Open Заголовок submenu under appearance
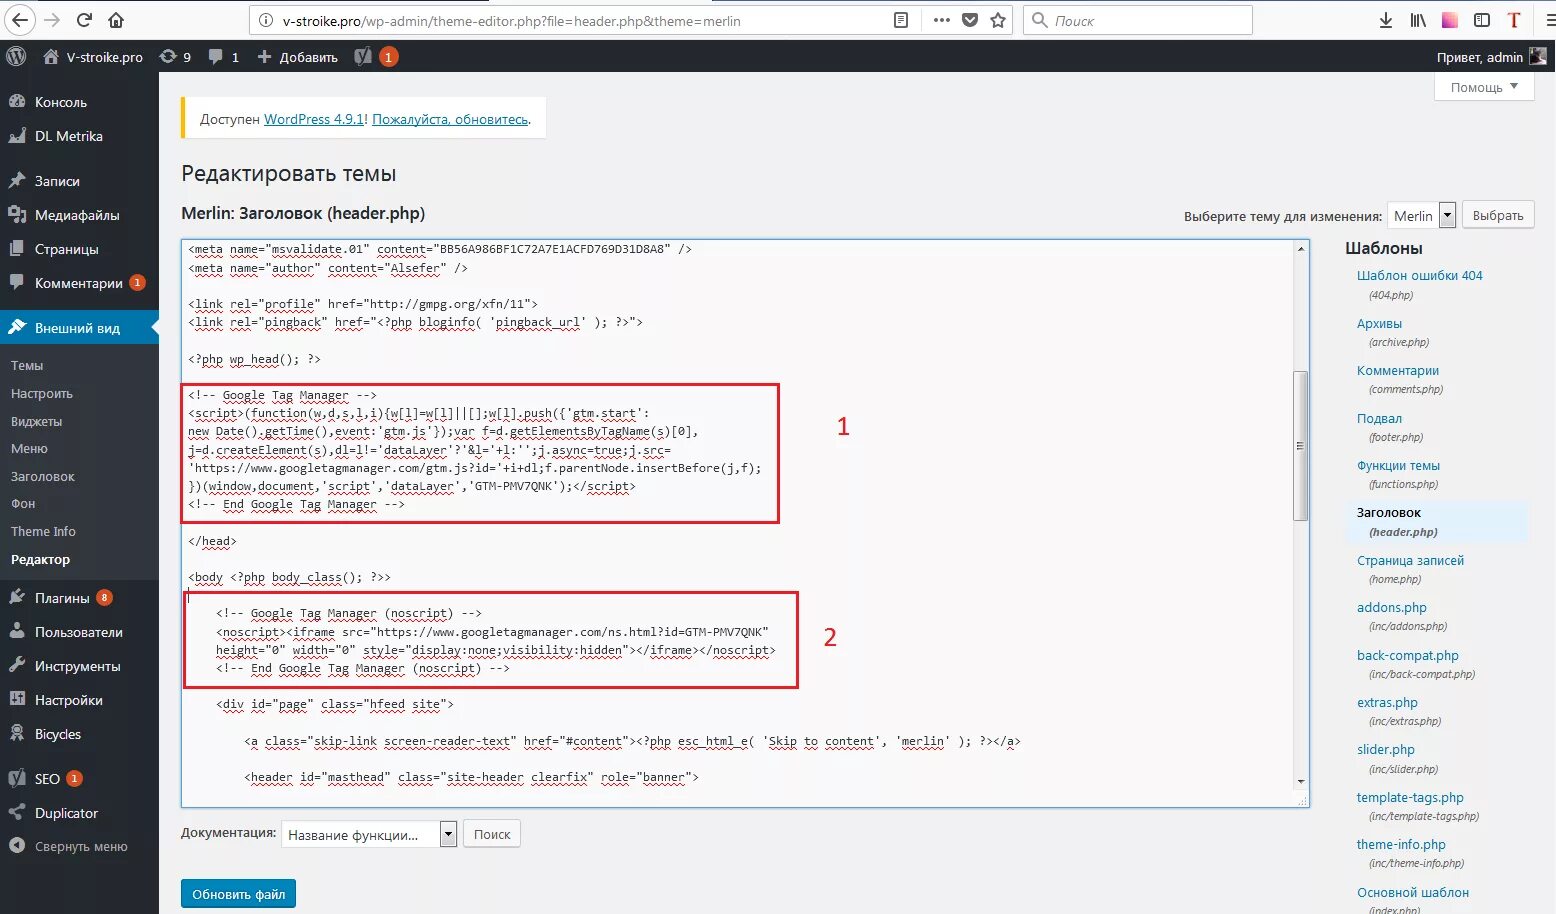 (43, 477)
